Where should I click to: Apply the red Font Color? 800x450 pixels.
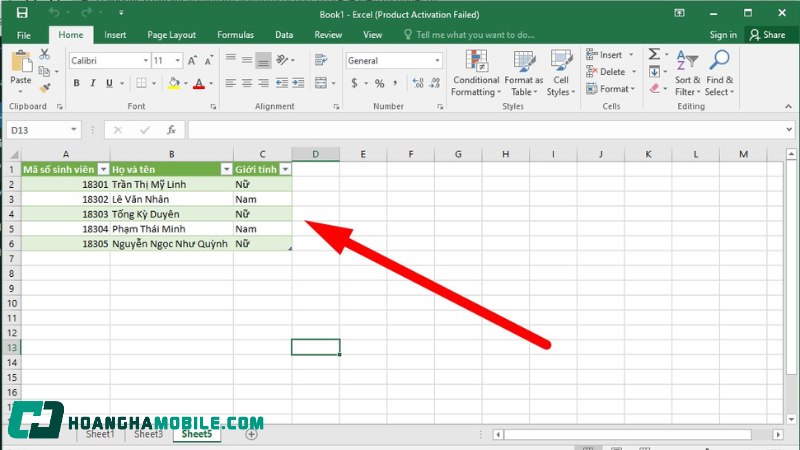[x=199, y=83]
